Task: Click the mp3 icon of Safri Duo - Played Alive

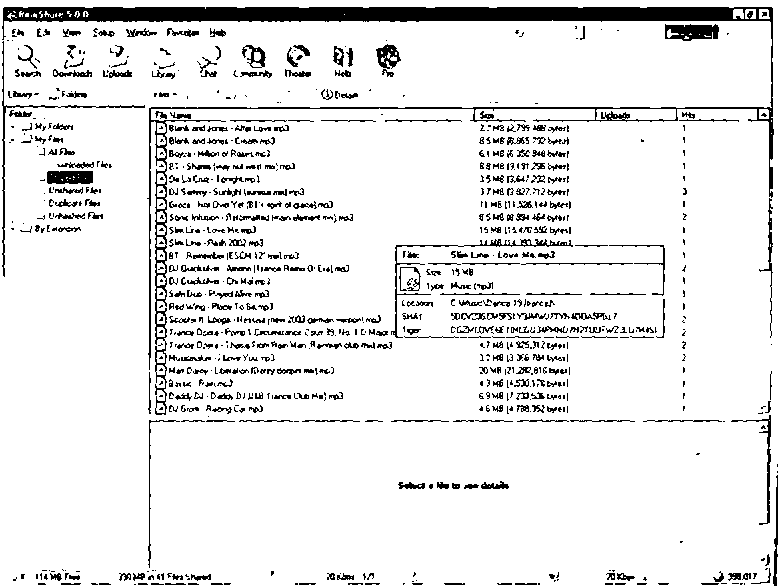Action: tap(161, 294)
